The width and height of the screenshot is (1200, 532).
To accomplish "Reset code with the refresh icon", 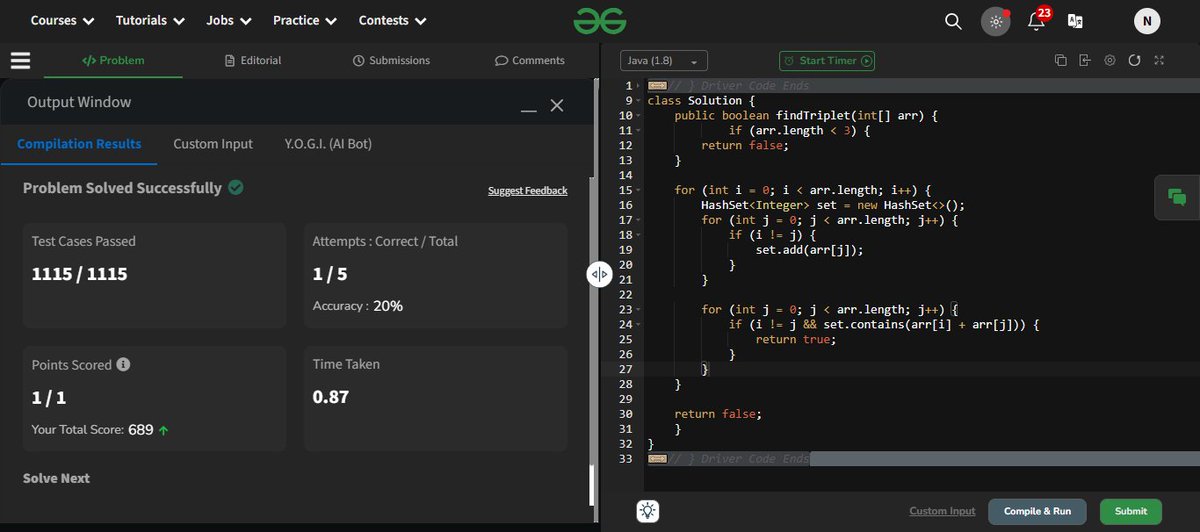I will 1134,60.
